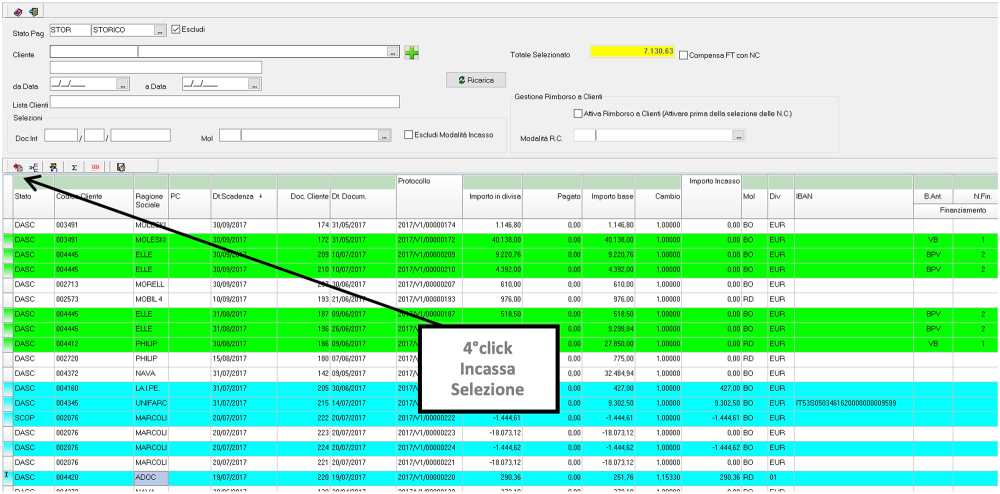Screen dimensions: 1000x494
Task: Check the Escludi Modalità Incasso checkbox
Action: (408, 135)
